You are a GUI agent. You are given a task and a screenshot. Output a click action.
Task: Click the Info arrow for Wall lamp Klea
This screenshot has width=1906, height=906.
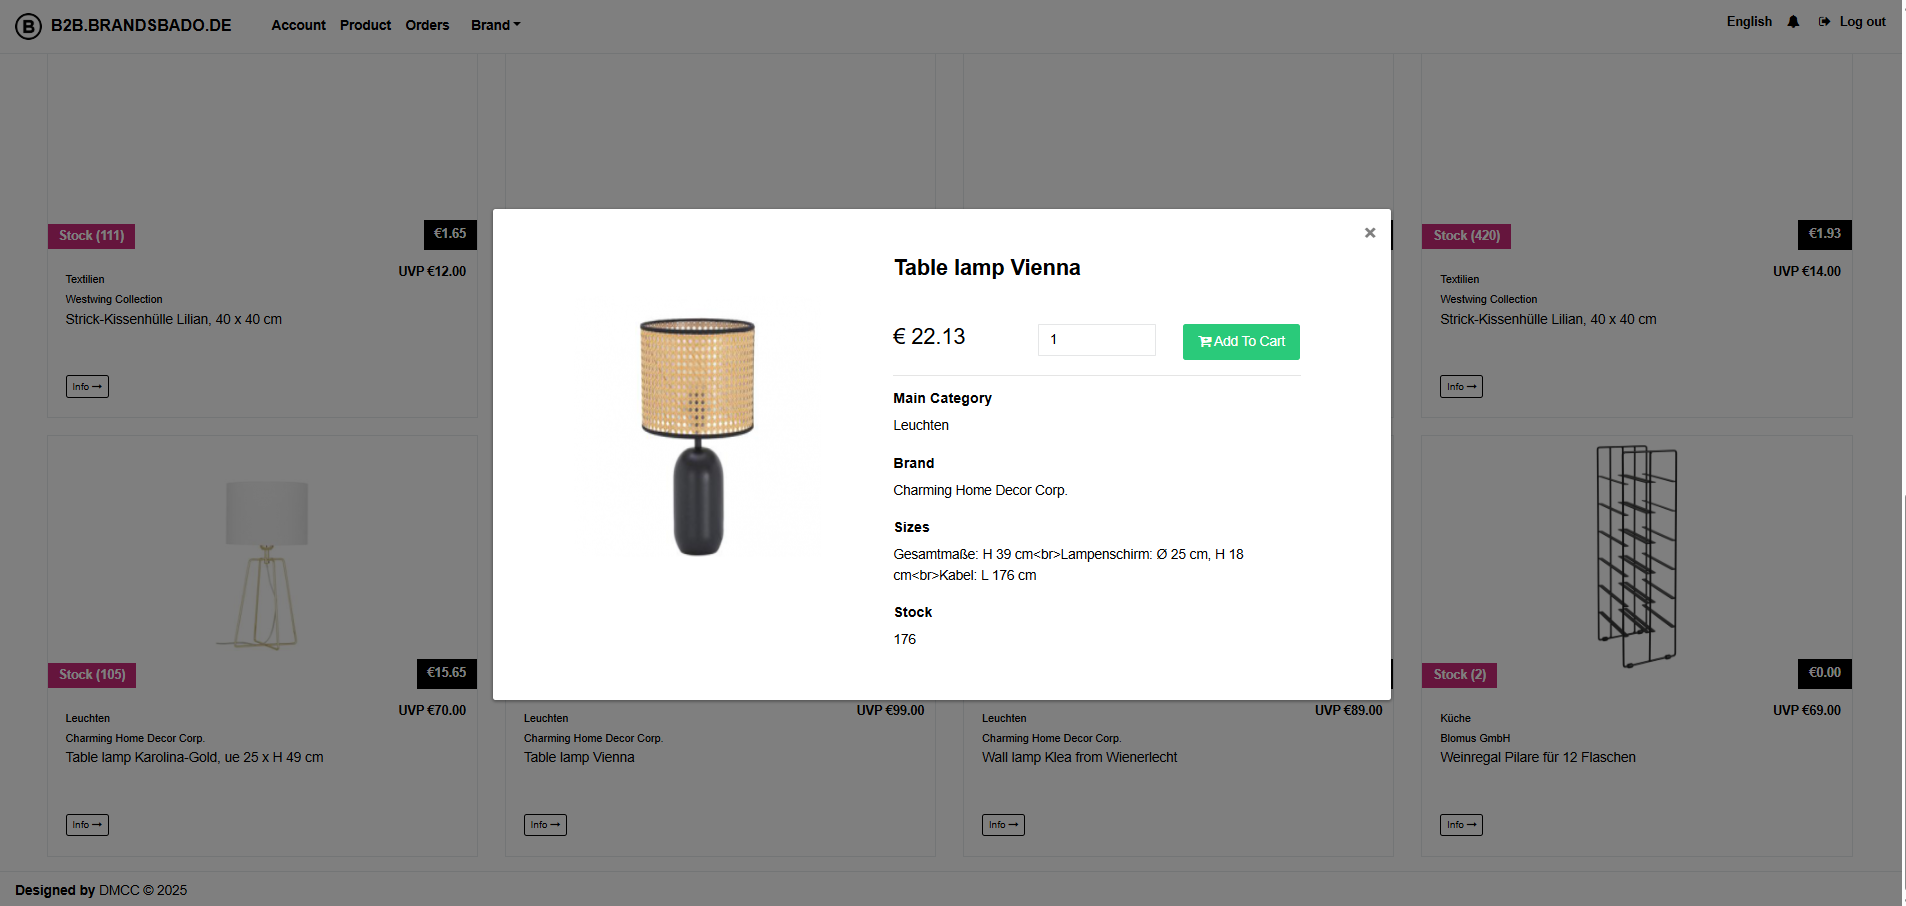(x=1003, y=824)
